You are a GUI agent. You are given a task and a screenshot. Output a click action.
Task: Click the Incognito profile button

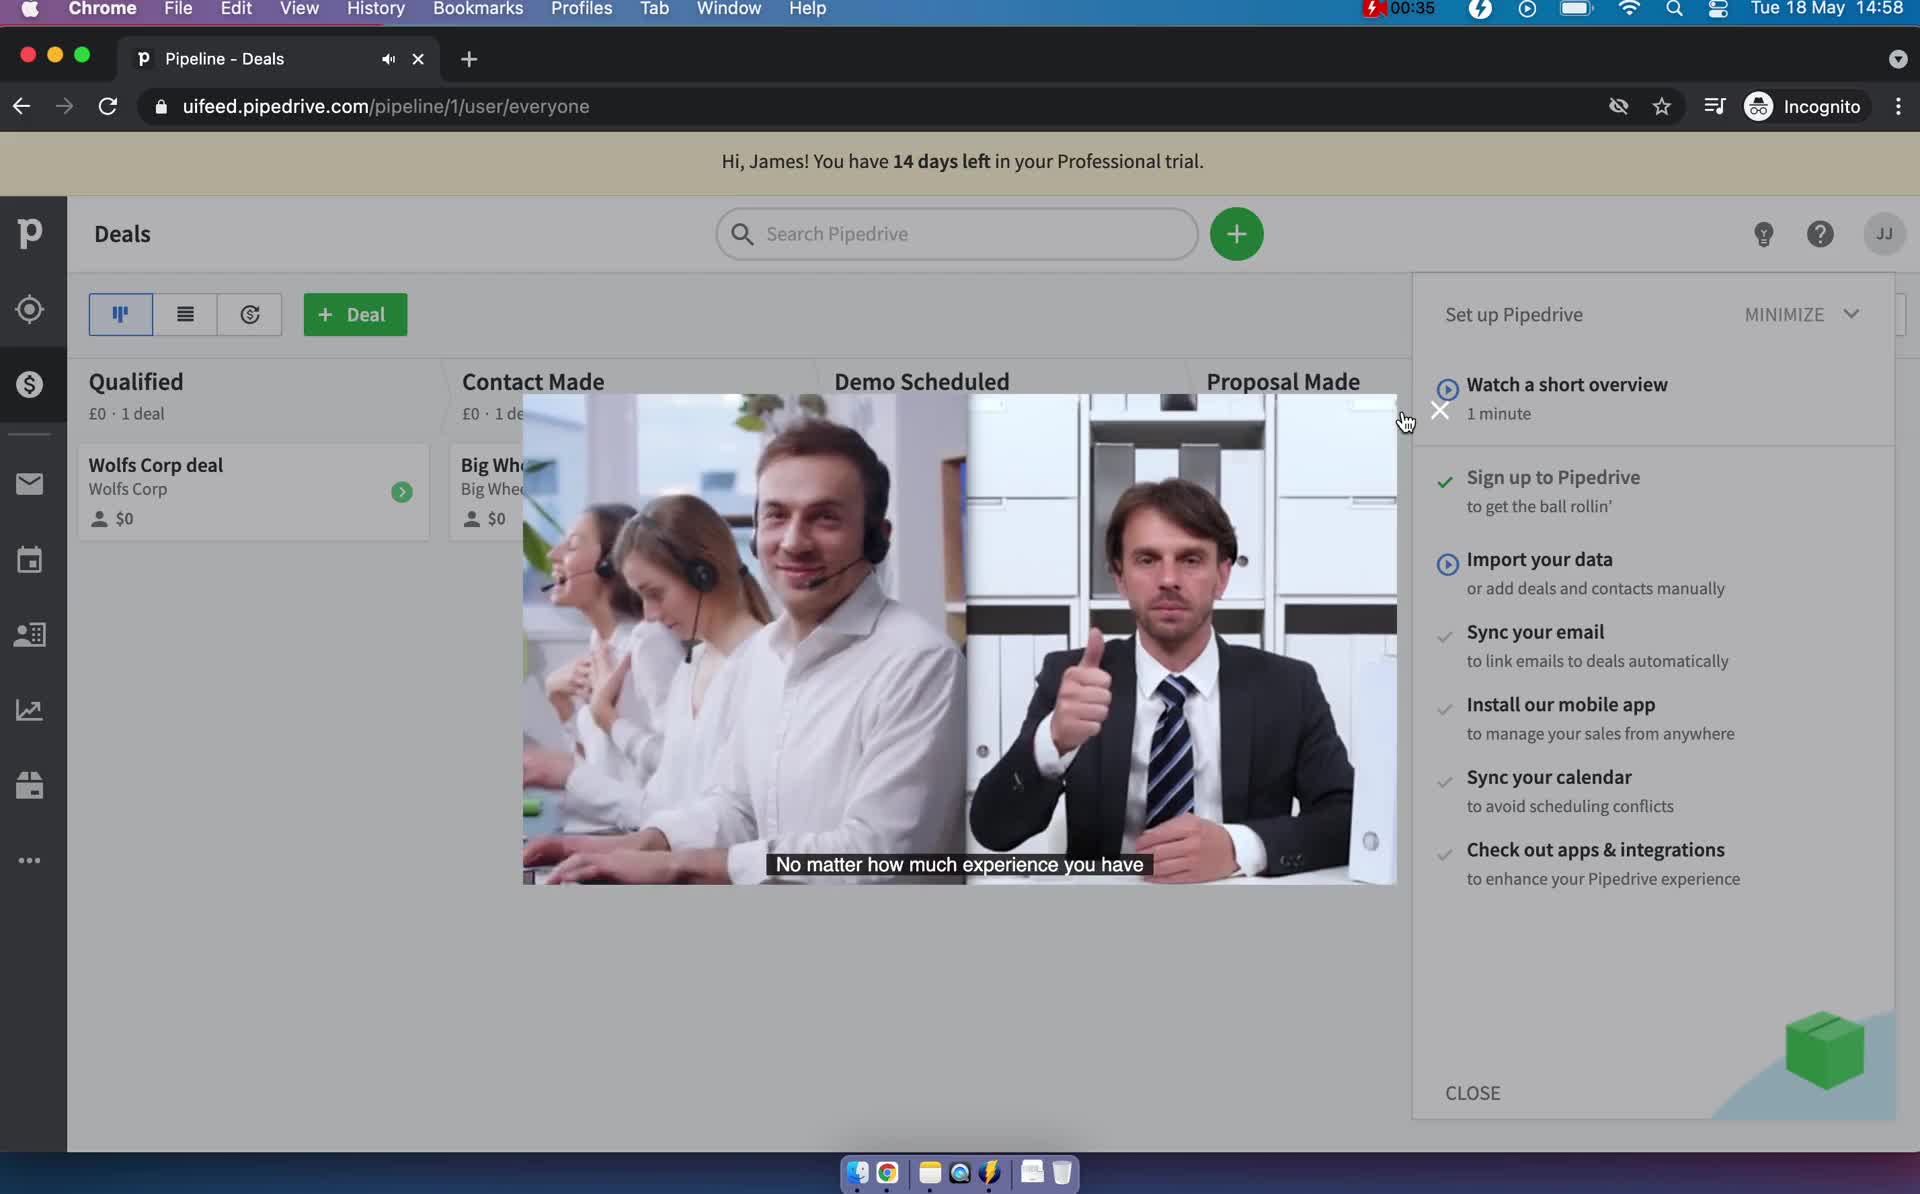1803,106
